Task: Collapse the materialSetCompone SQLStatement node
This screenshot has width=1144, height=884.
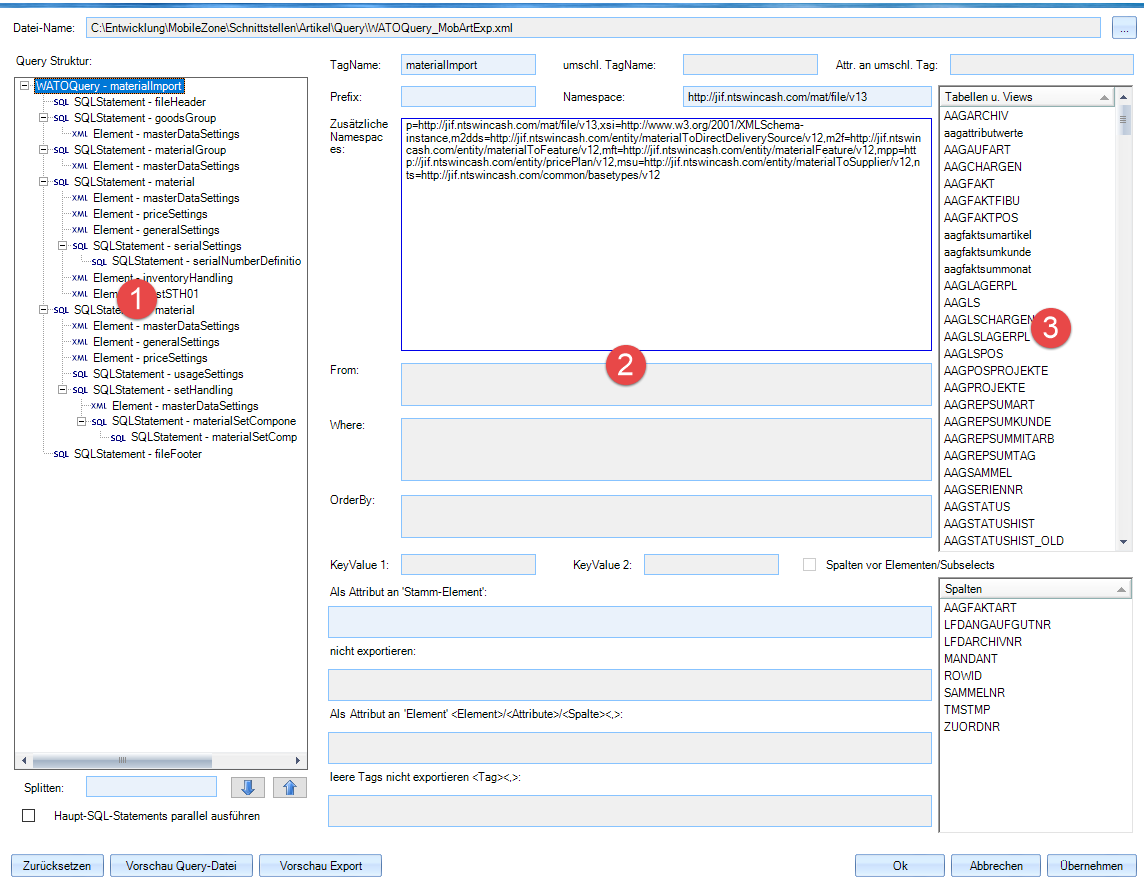Action: 81,422
